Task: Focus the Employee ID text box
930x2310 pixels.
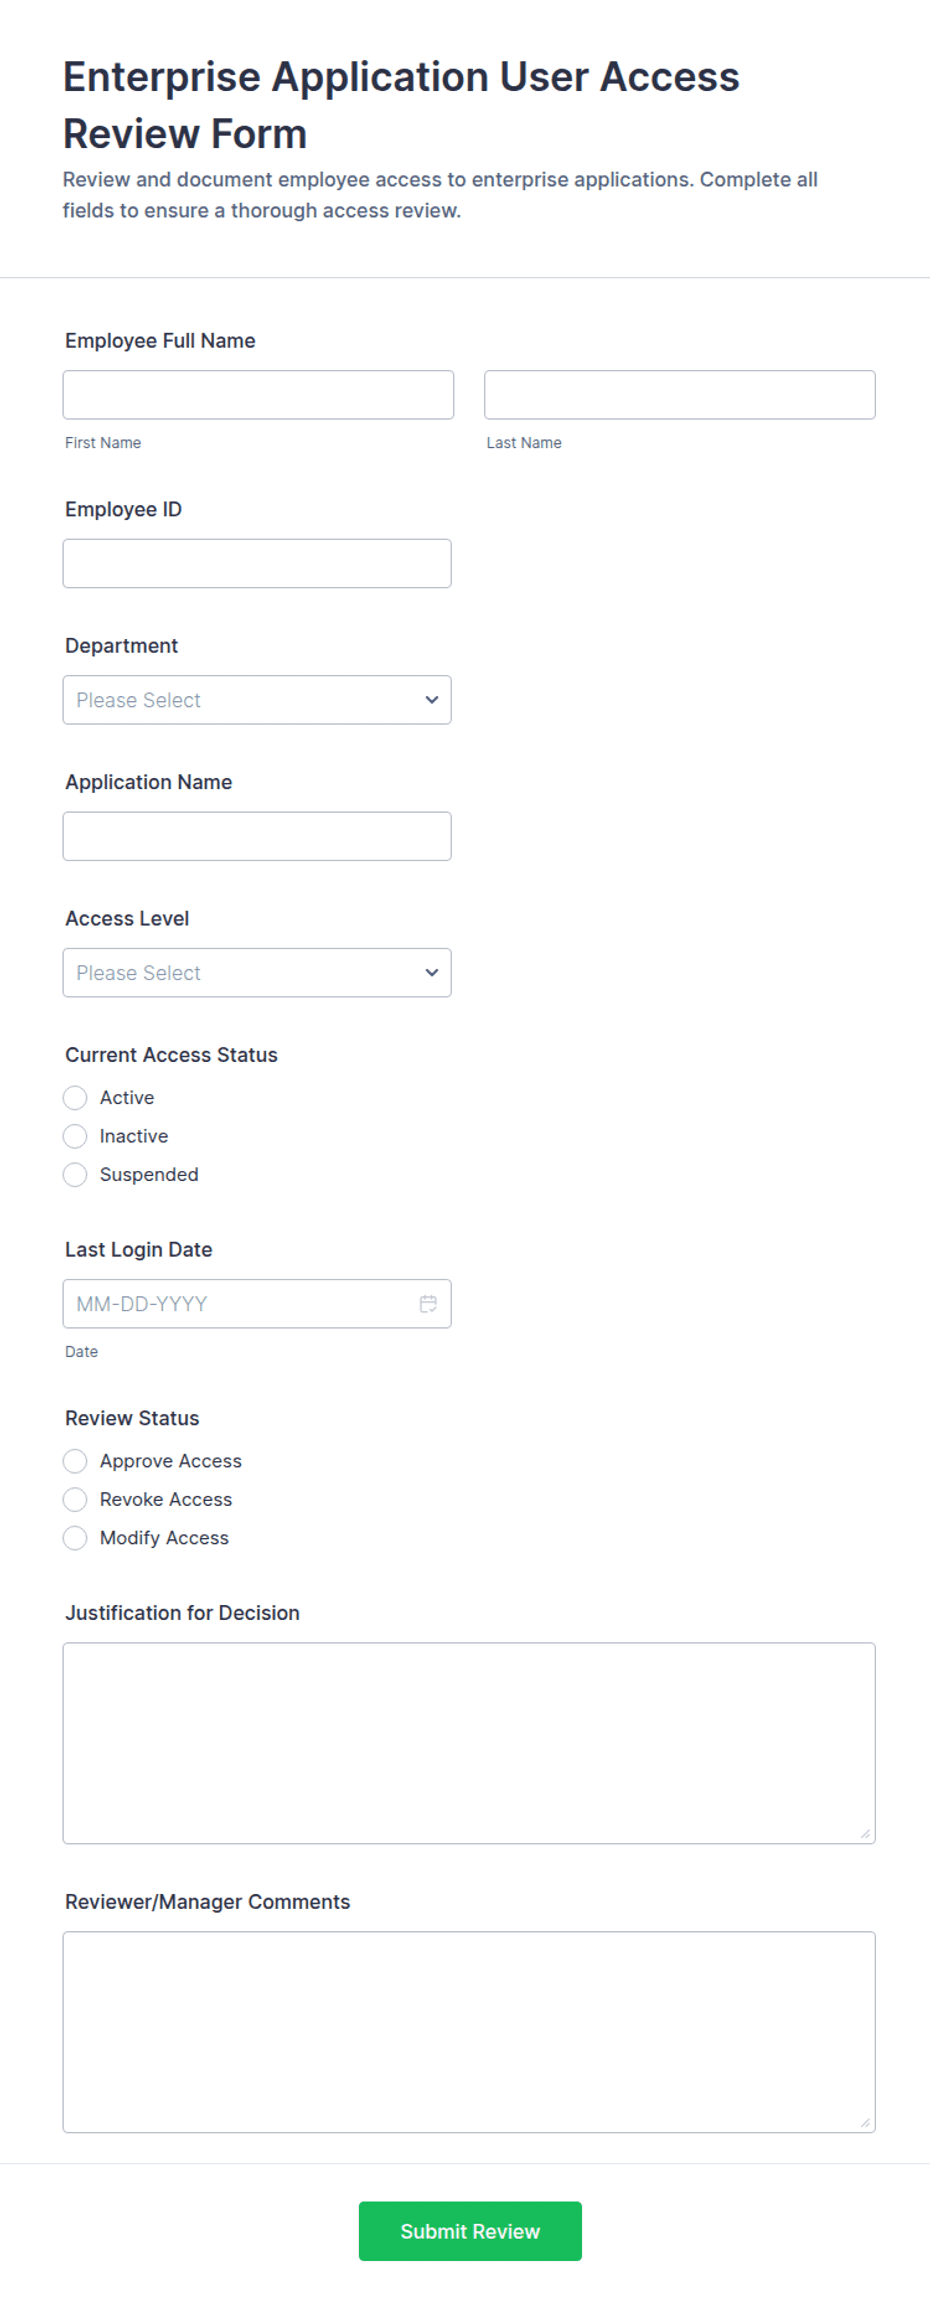Action: pyautogui.click(x=257, y=564)
